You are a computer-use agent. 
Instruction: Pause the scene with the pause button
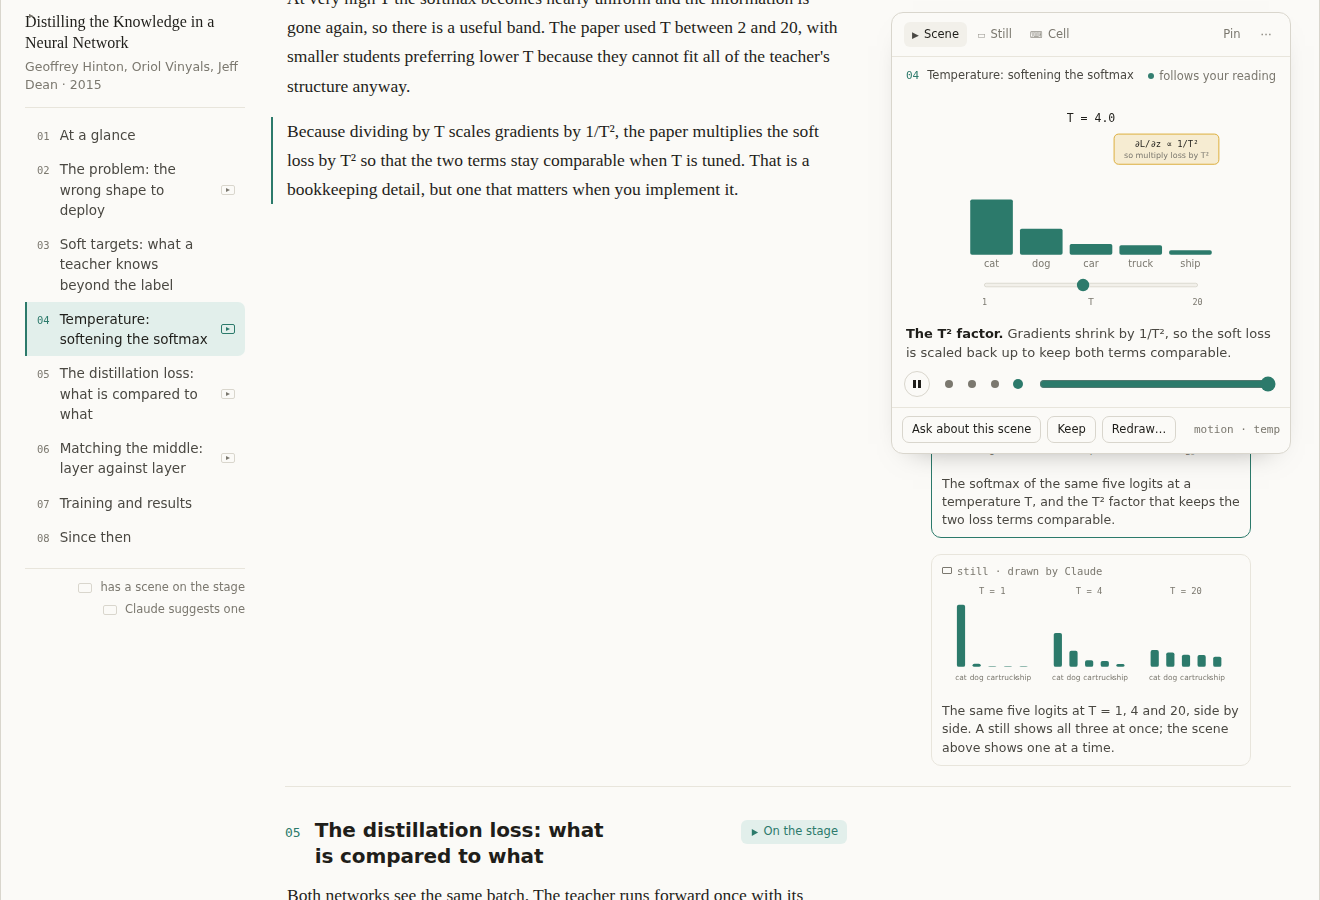coord(917,384)
